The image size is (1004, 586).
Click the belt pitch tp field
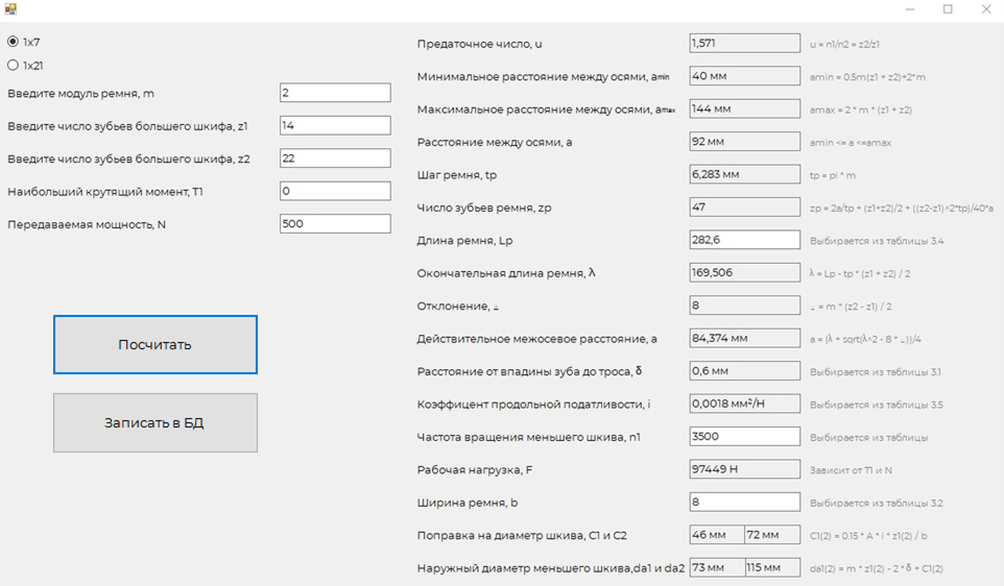pos(745,174)
